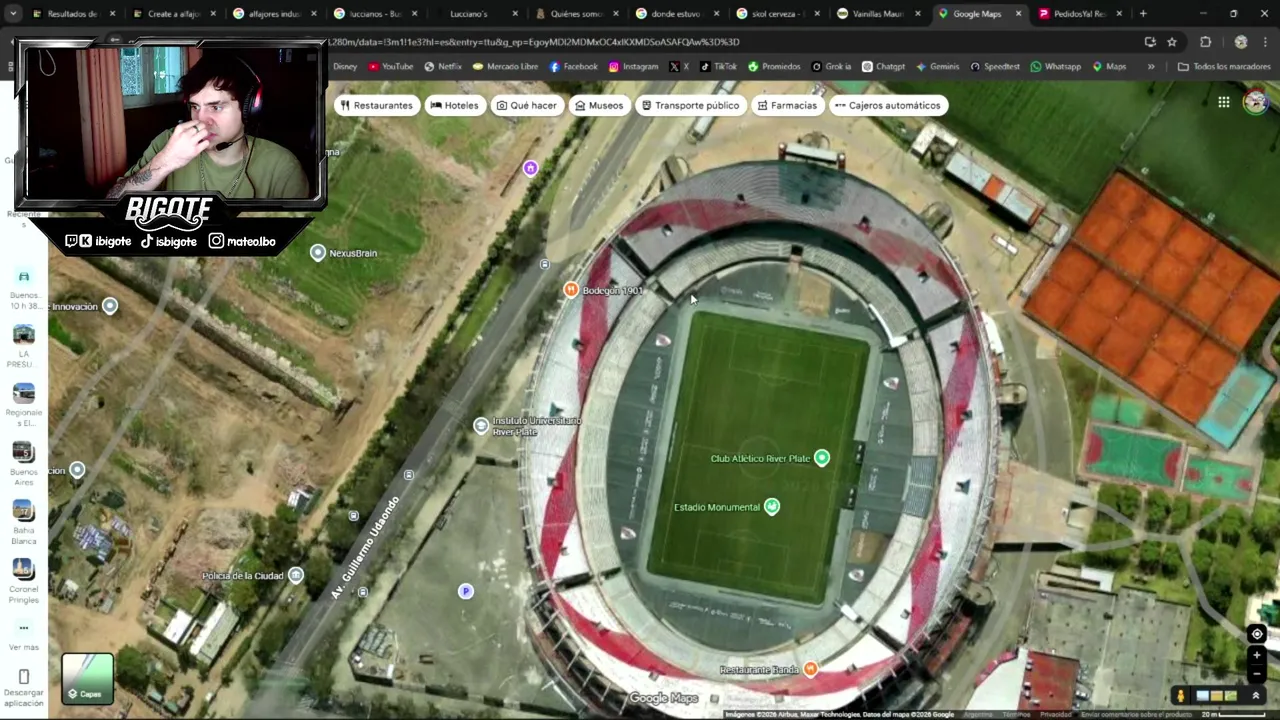
Task: Open Bodegón 1901 restaurant pin
Action: pos(570,290)
